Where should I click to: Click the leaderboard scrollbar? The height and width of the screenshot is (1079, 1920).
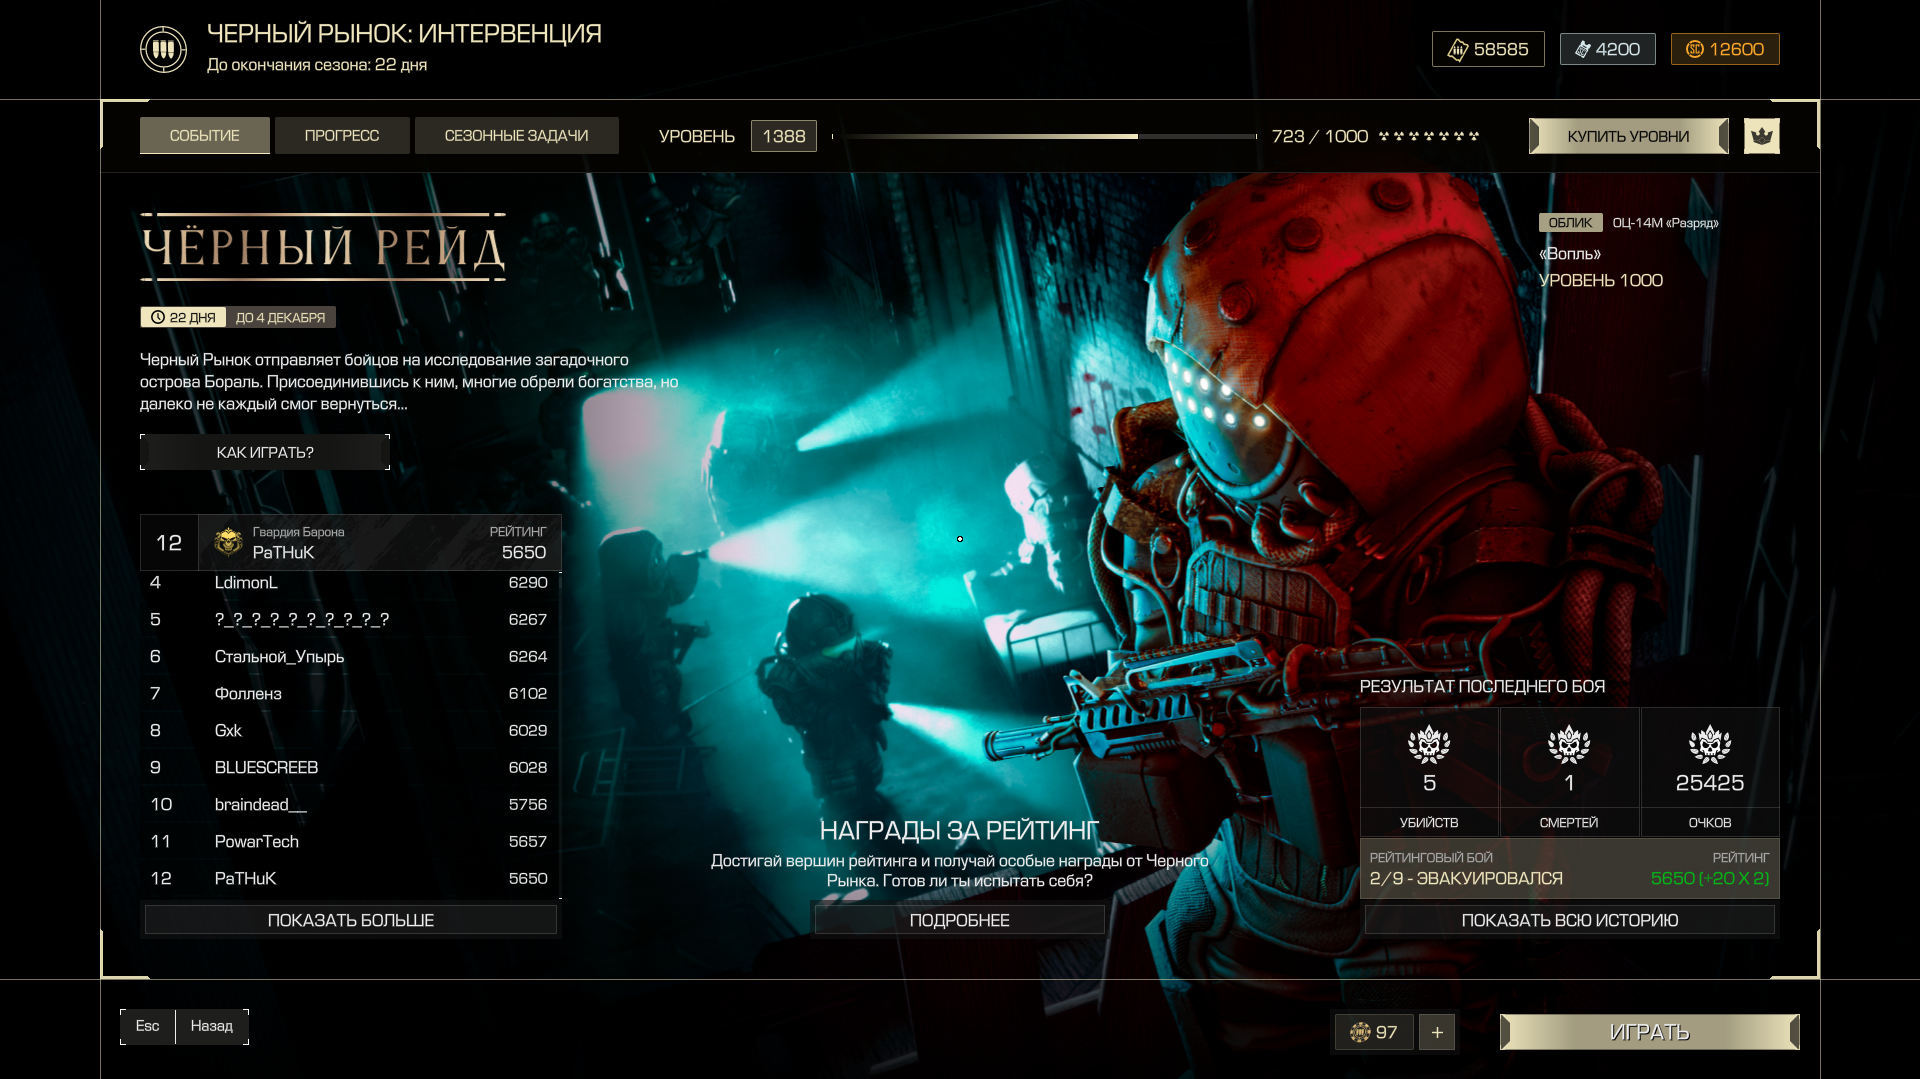[560, 735]
